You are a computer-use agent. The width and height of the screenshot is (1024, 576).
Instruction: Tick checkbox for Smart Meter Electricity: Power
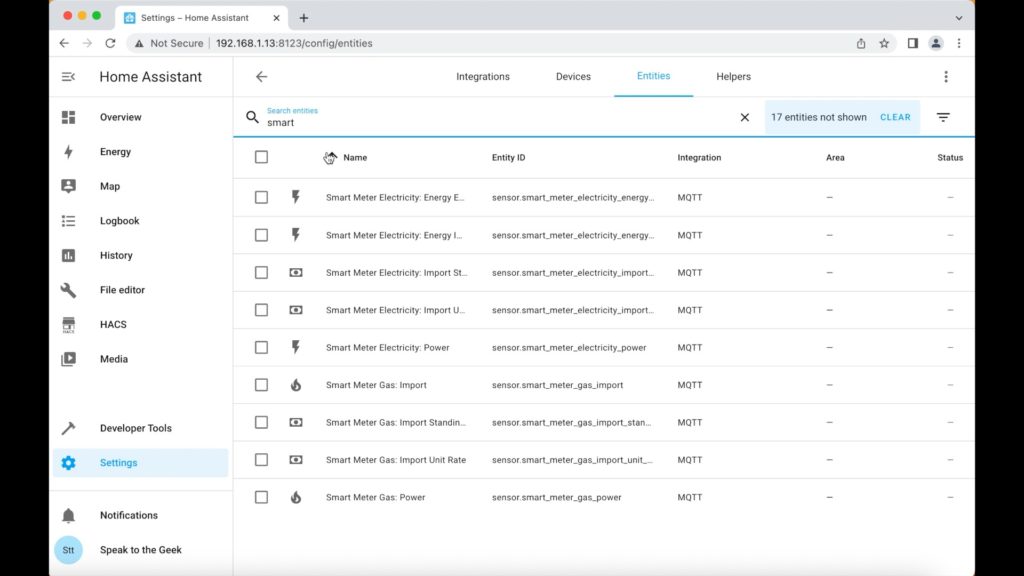pyautogui.click(x=261, y=348)
